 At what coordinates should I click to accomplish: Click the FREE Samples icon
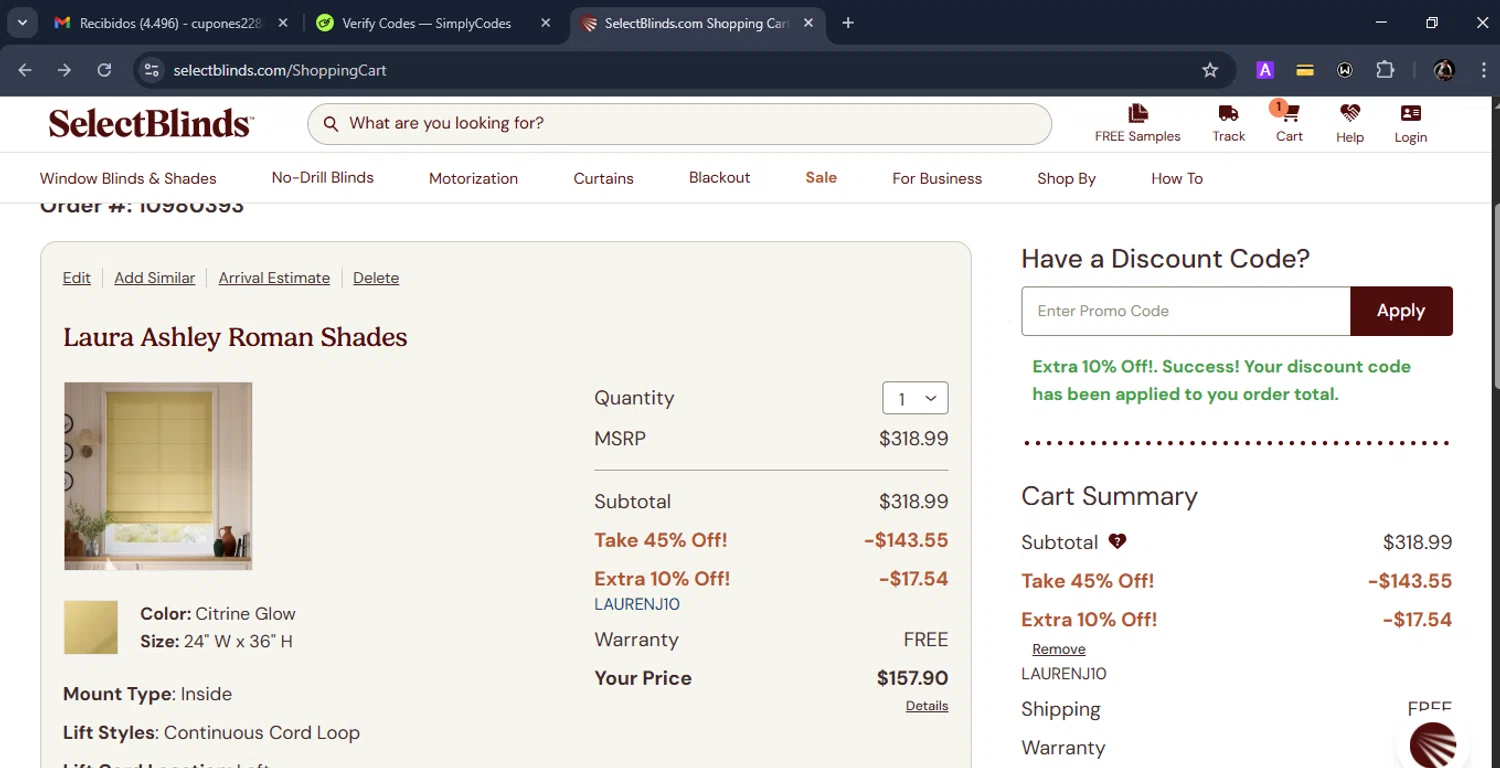(1137, 113)
